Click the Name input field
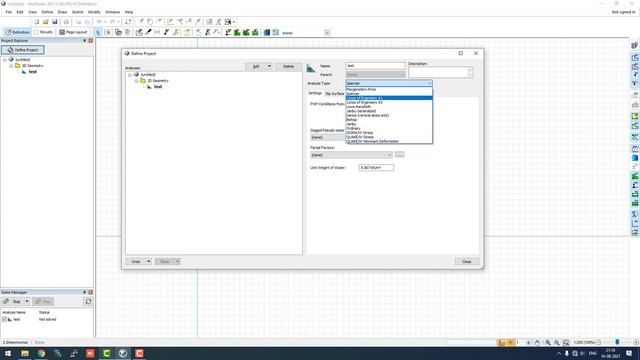The image size is (640, 360). [x=375, y=66]
